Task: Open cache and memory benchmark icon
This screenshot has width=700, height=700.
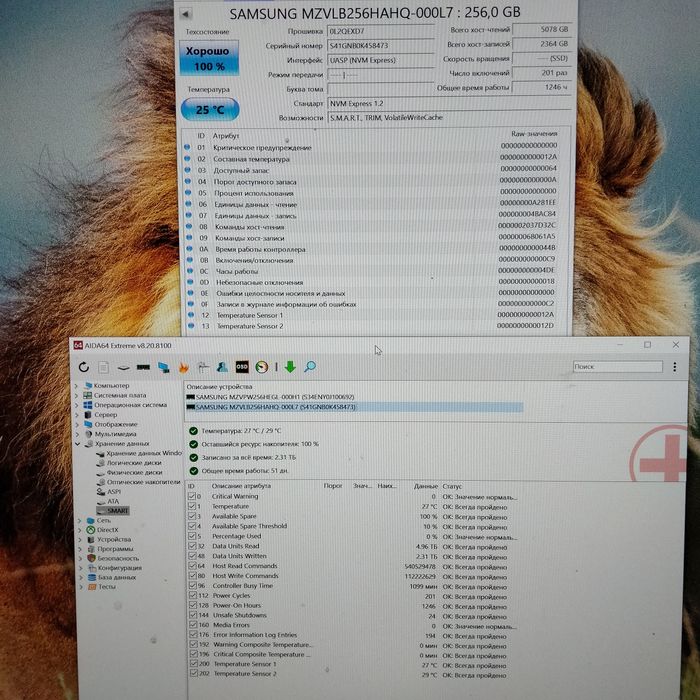Action: (143, 367)
